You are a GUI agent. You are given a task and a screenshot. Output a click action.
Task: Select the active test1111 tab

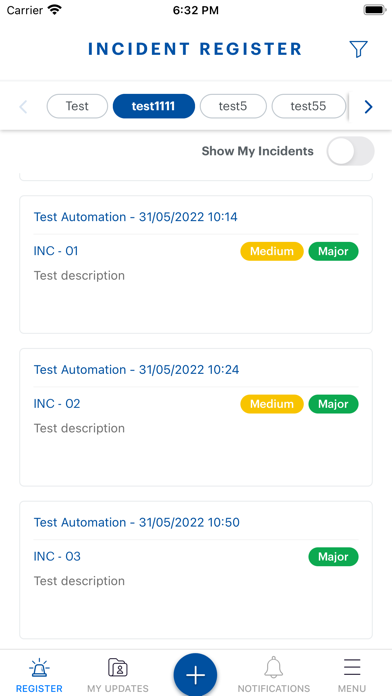pos(154,107)
